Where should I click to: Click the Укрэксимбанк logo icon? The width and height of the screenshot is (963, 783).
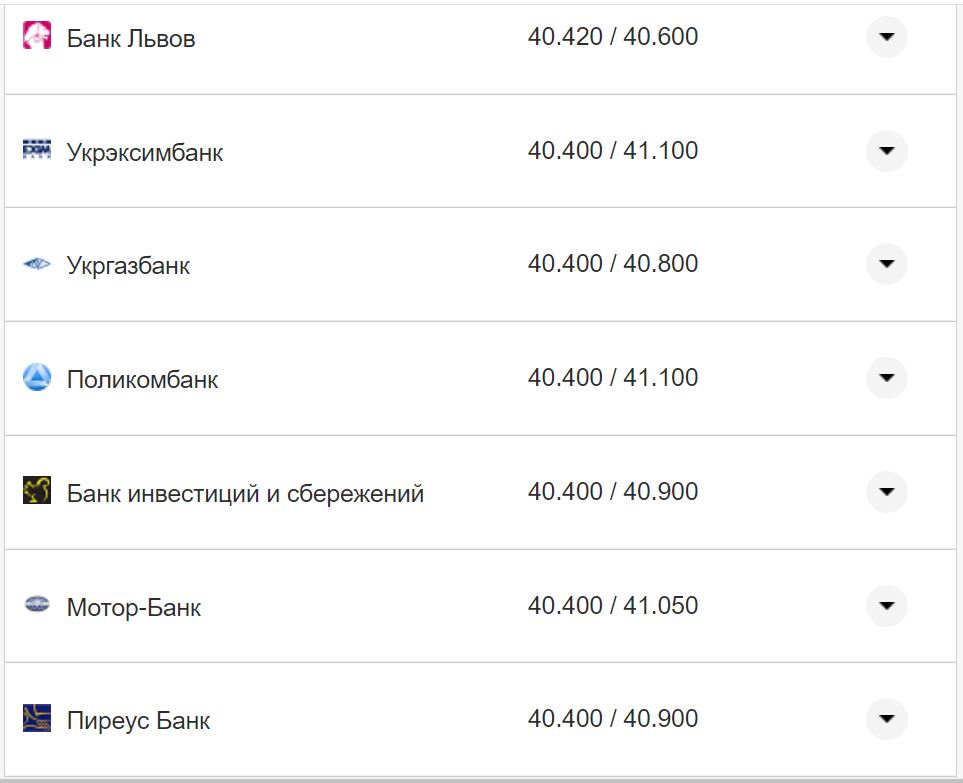click(37, 150)
